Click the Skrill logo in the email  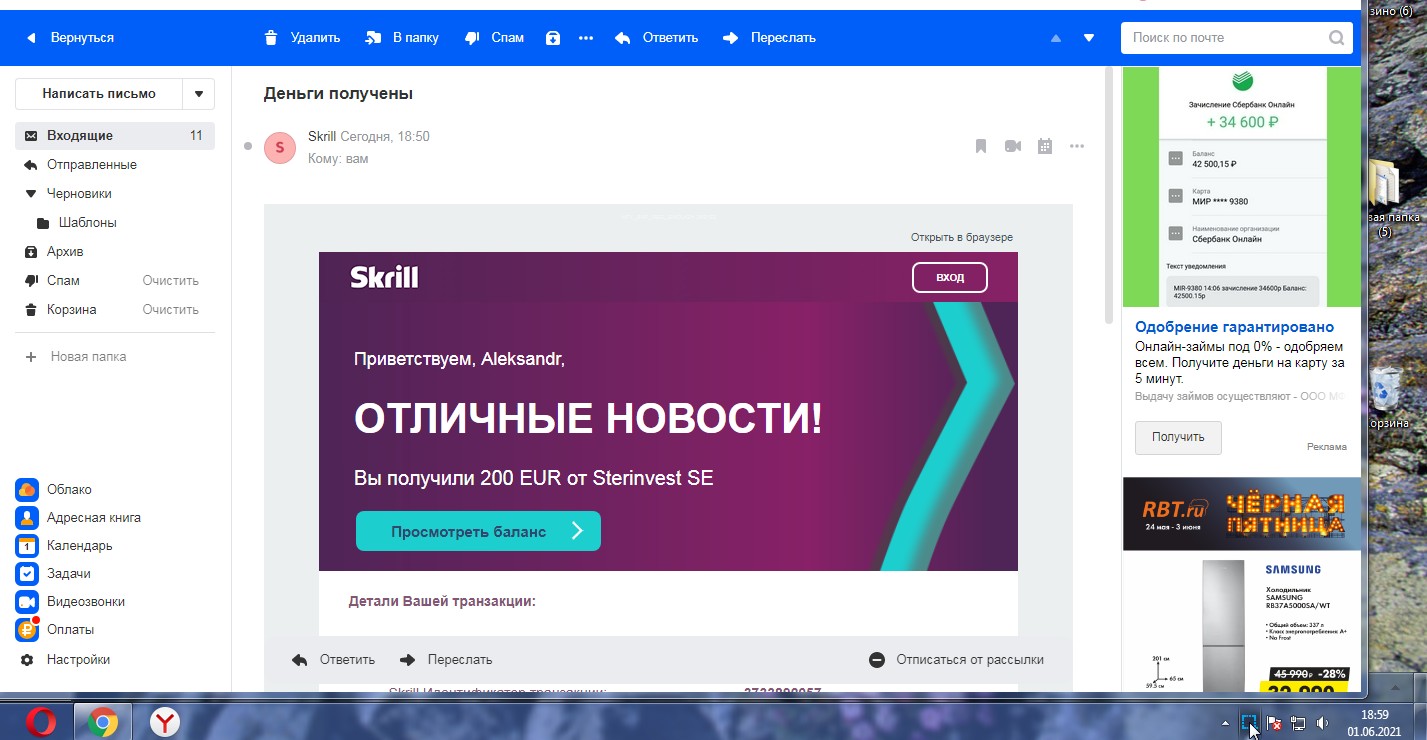(384, 278)
